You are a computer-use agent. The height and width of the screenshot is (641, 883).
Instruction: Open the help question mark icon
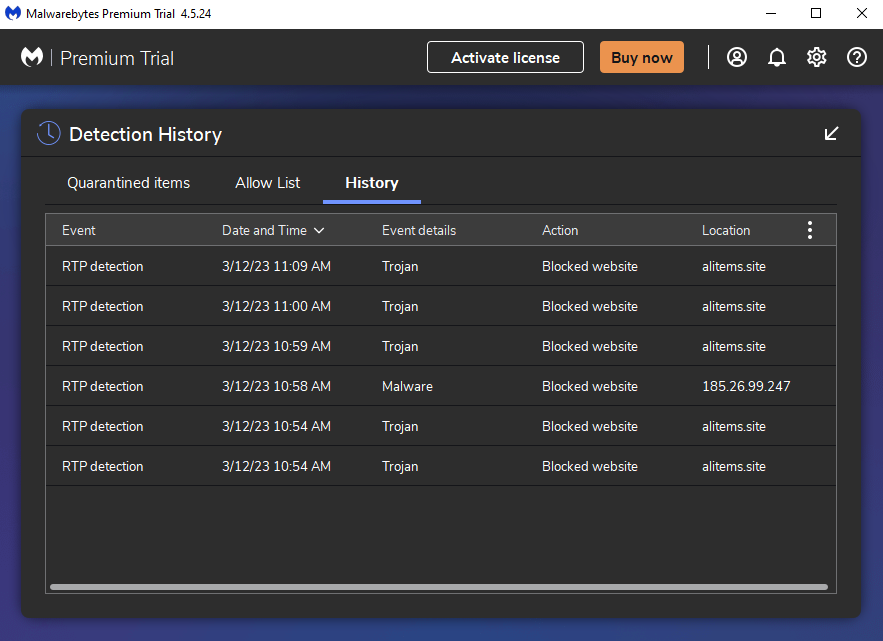[x=857, y=57]
